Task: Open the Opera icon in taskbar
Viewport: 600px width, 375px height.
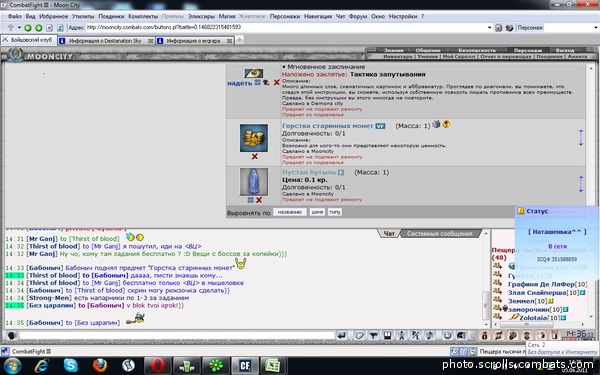Action: pyautogui.click(x=157, y=365)
